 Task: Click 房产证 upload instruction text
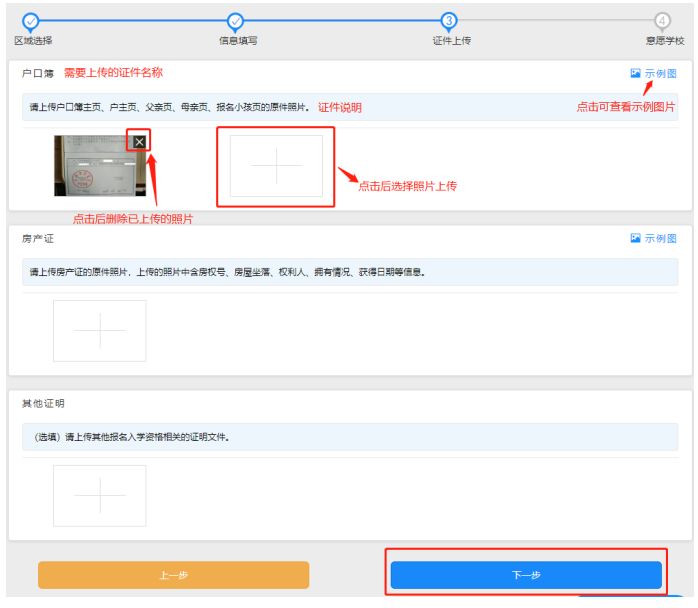(x=227, y=272)
